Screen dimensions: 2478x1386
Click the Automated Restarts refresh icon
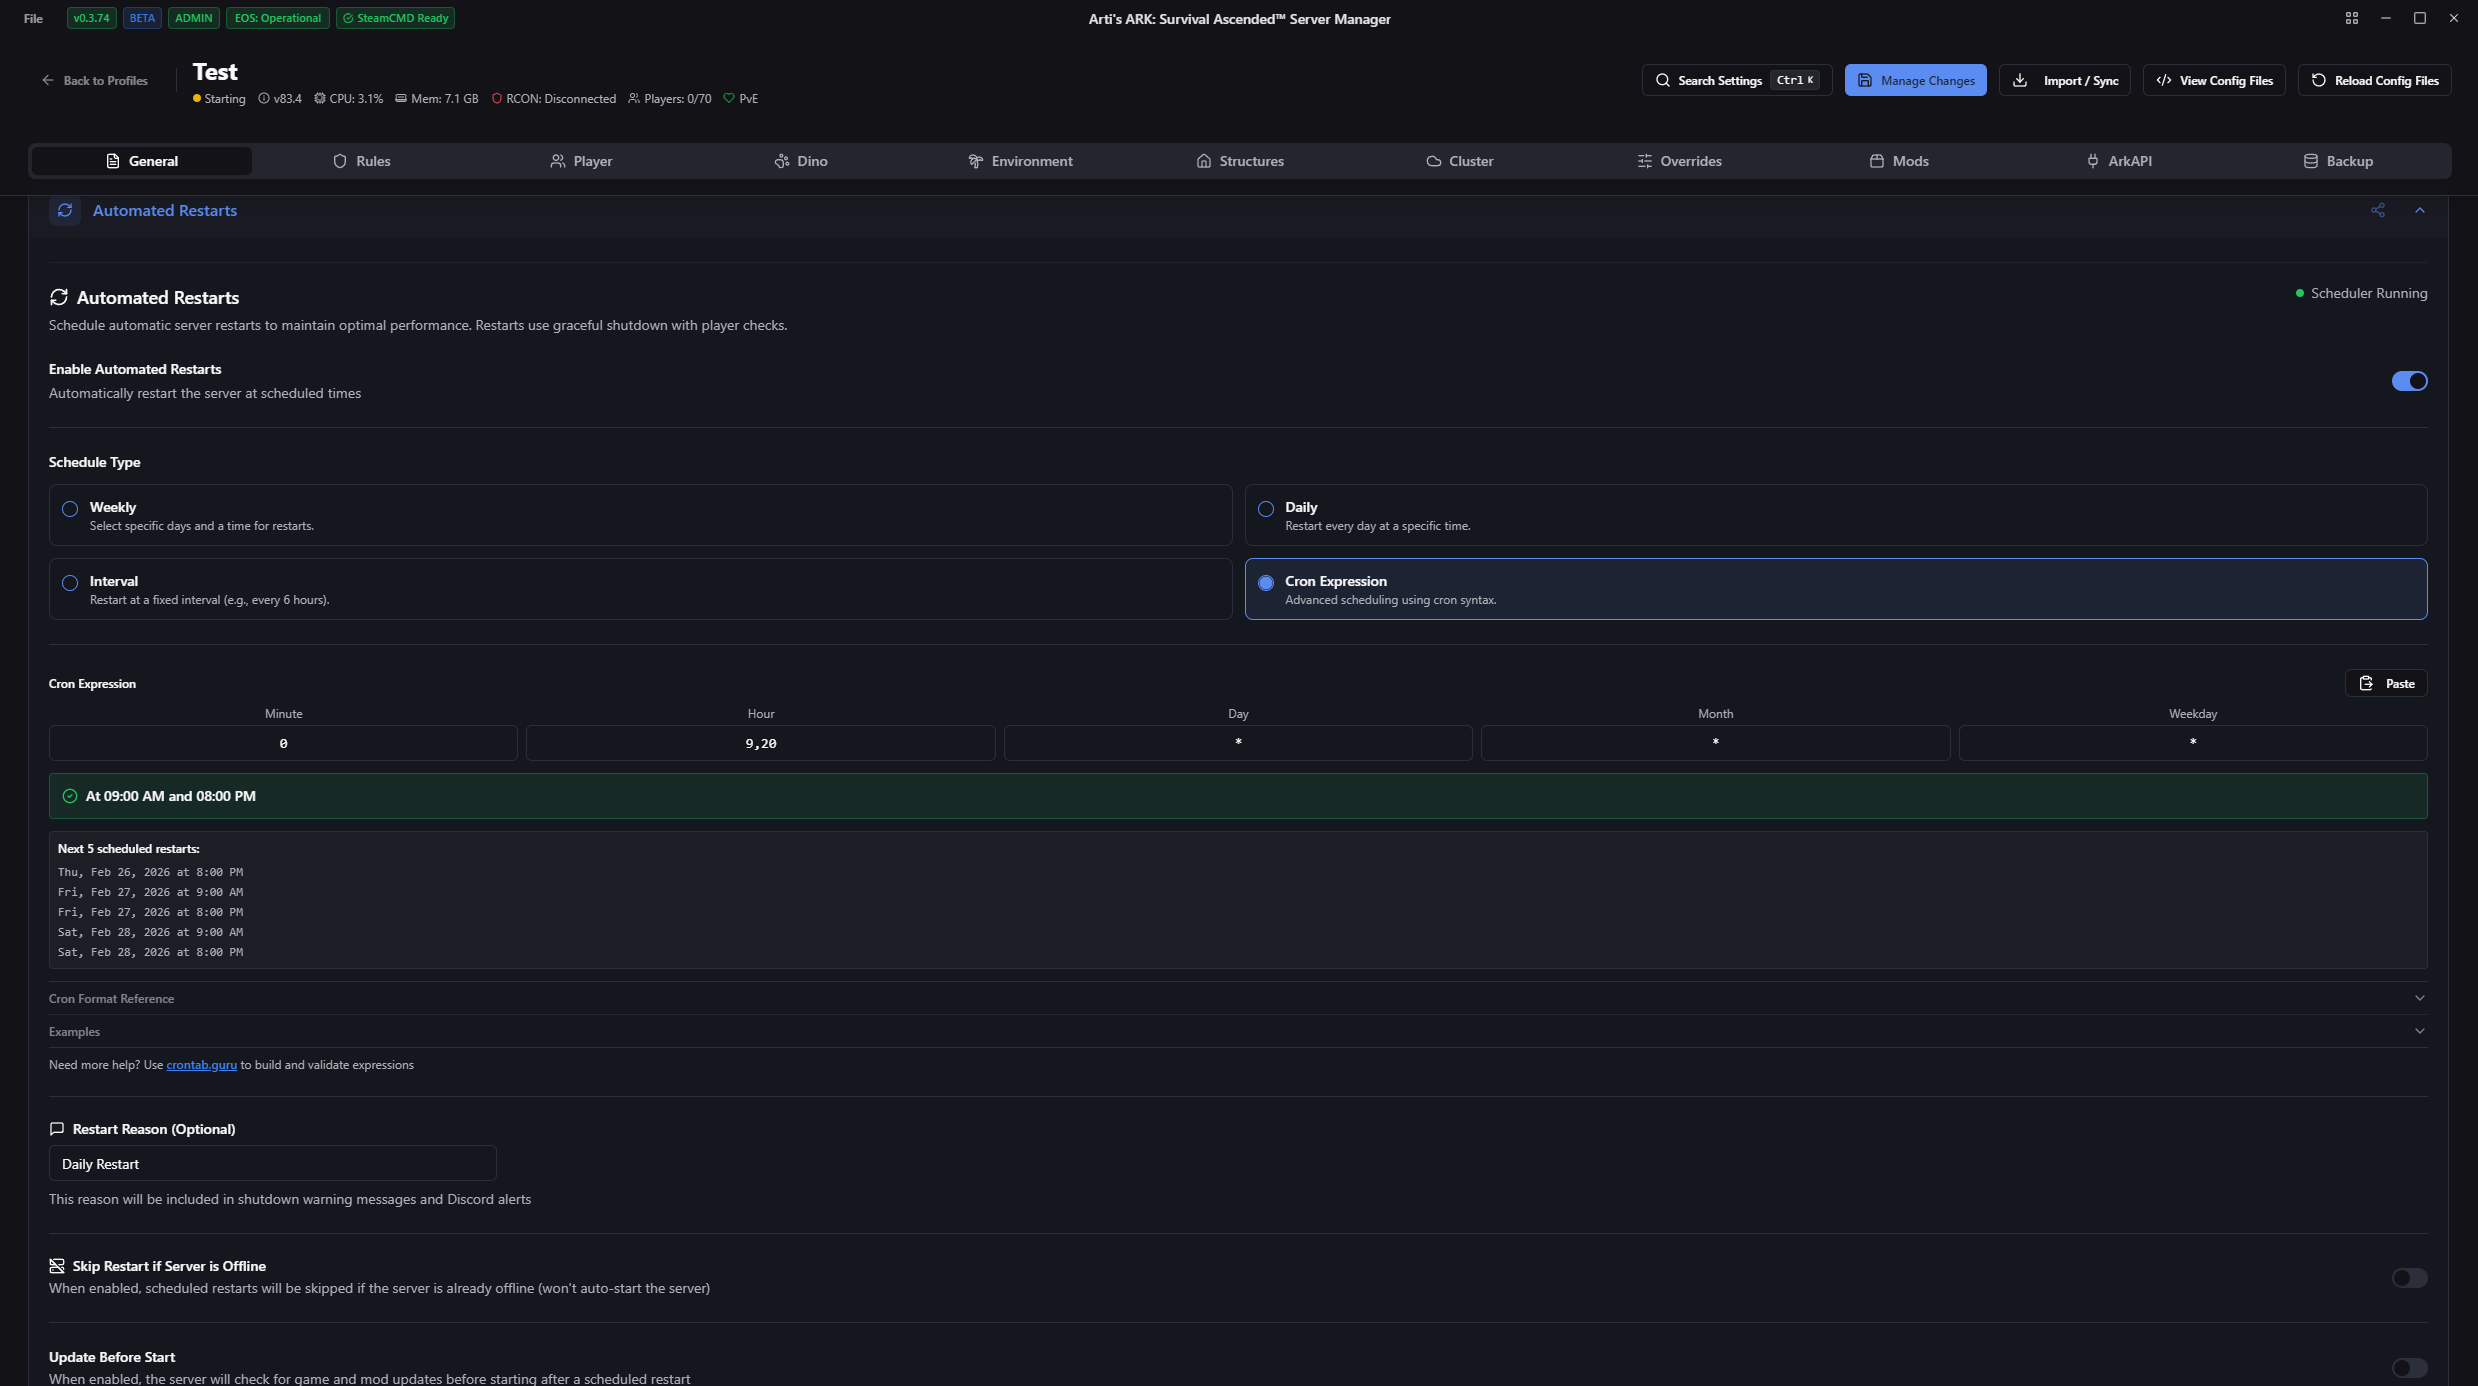click(x=65, y=210)
